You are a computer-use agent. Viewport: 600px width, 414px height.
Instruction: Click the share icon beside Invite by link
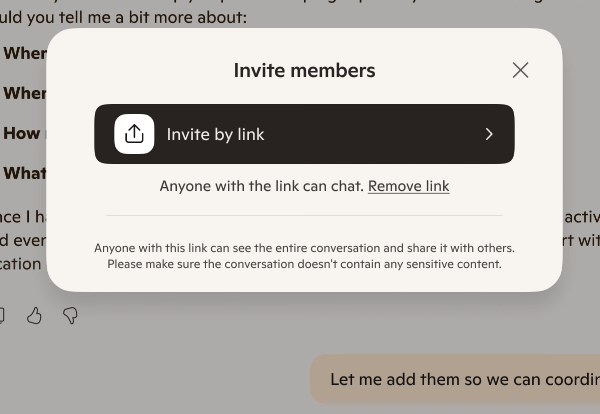pos(134,134)
